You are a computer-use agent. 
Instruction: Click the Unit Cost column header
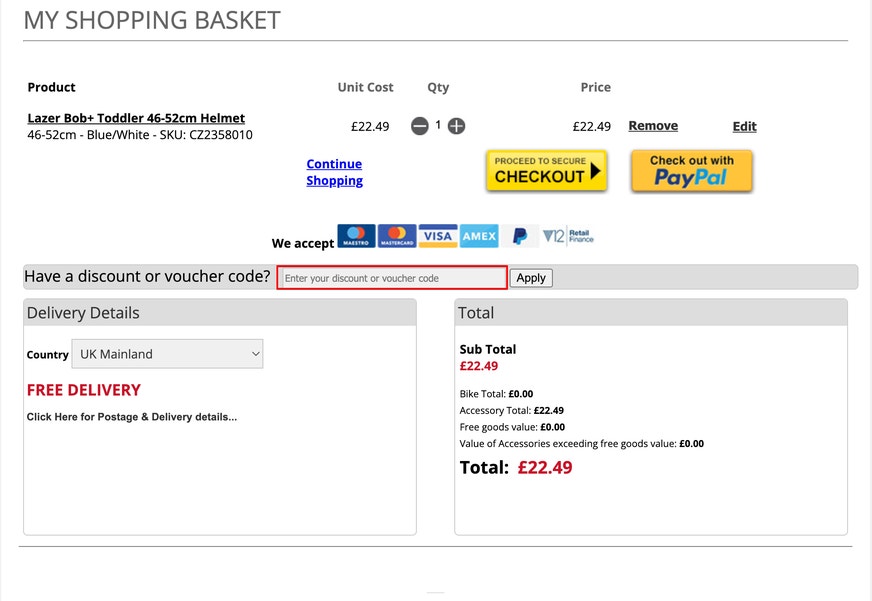(x=365, y=87)
